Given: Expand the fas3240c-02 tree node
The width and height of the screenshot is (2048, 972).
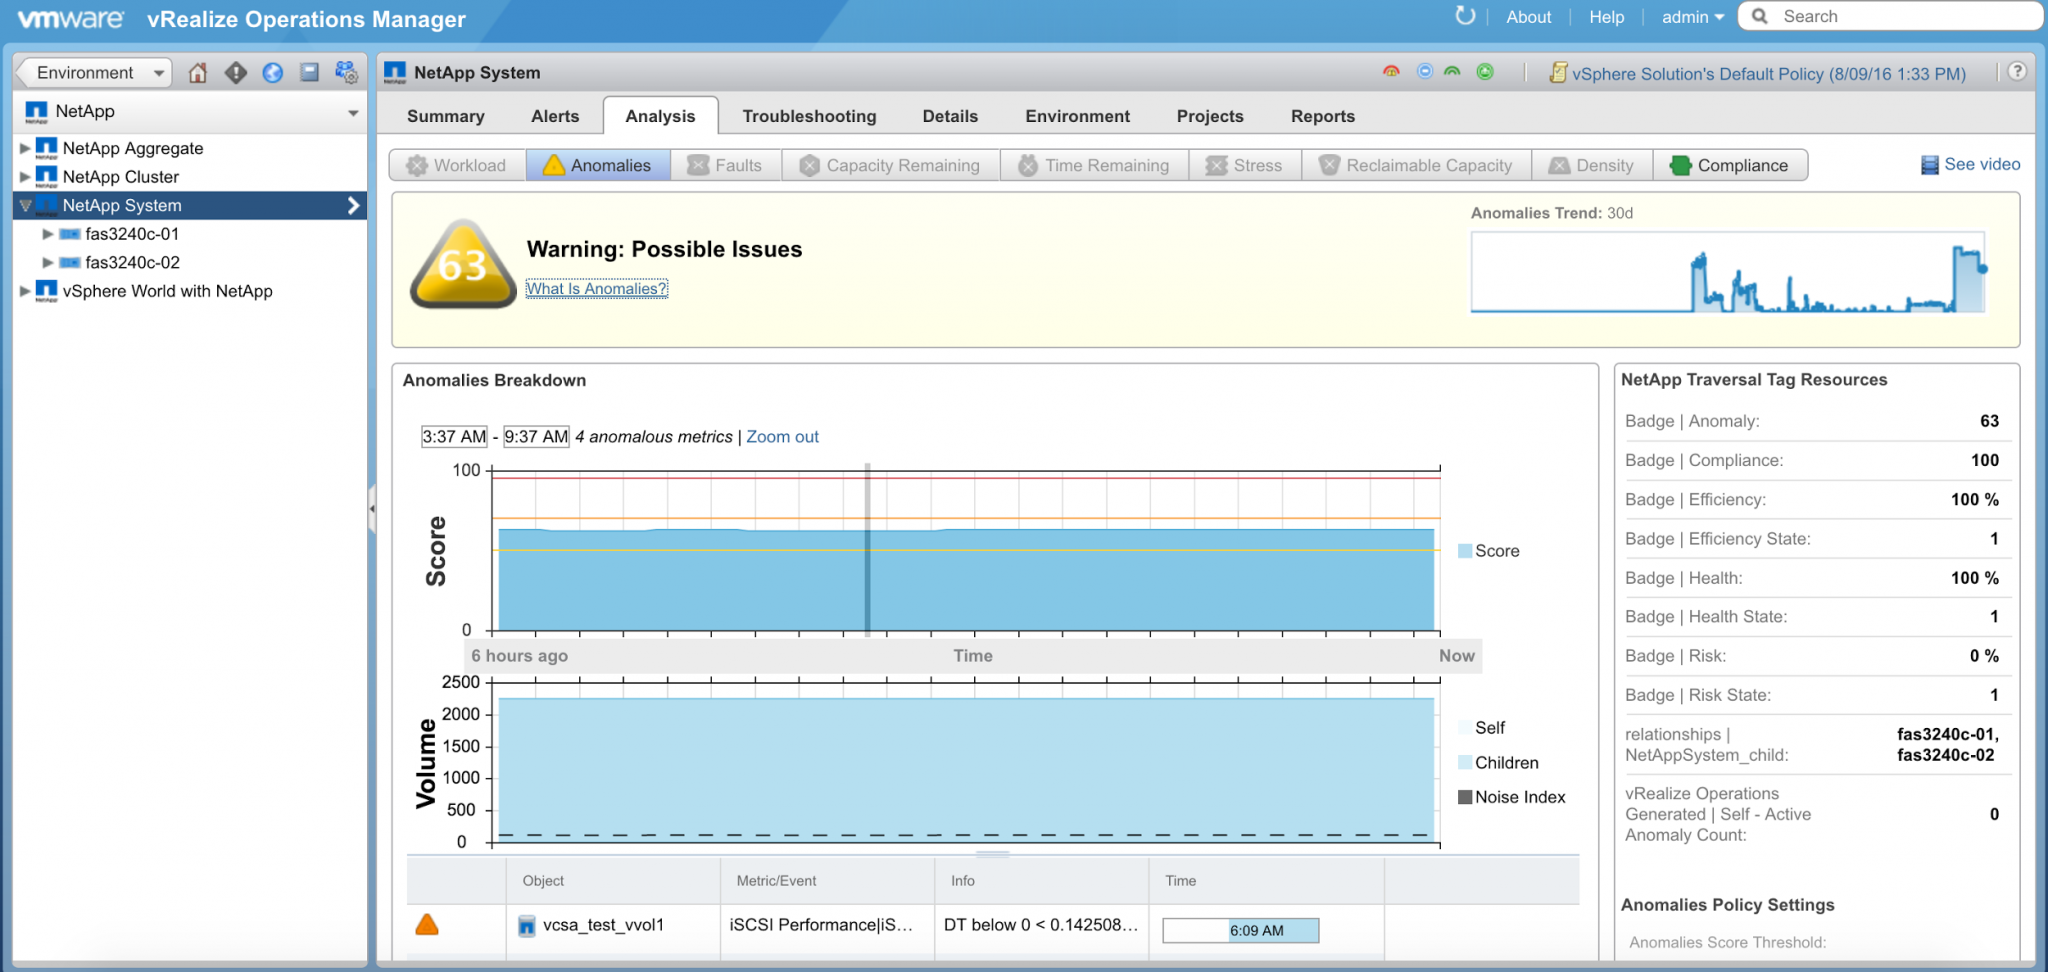Looking at the screenshot, I should click(47, 263).
